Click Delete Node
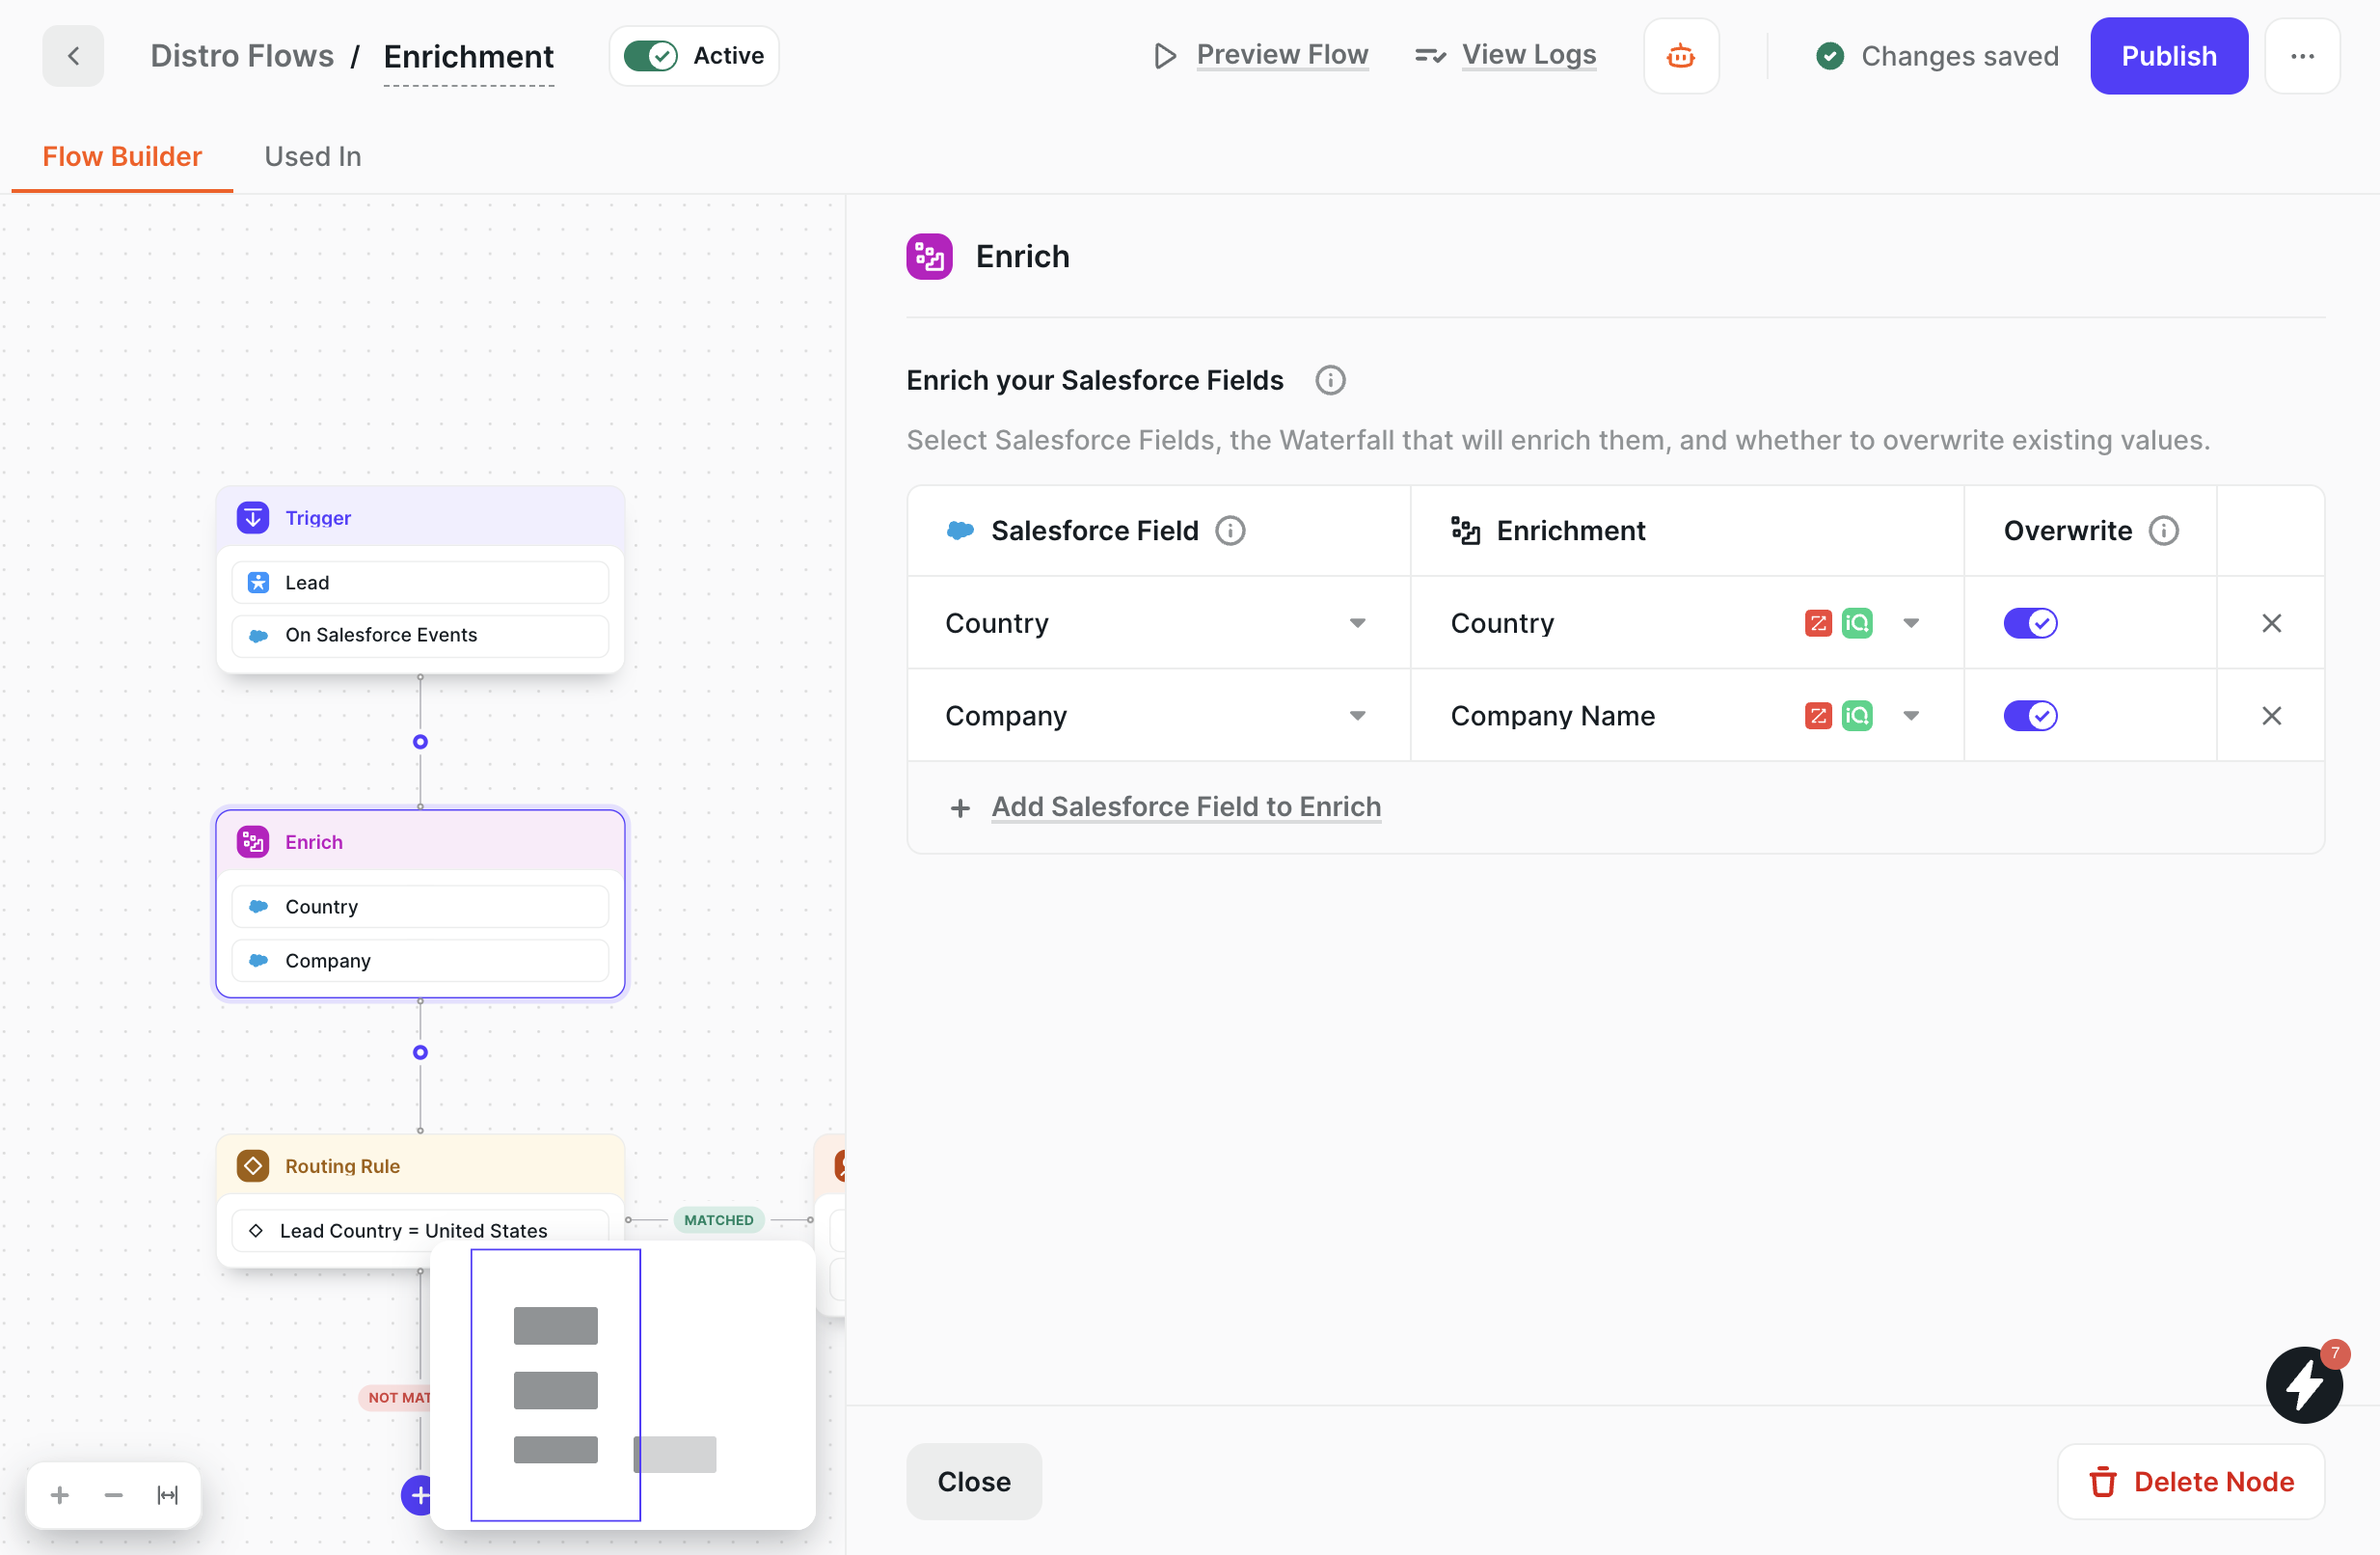This screenshot has height=1555, width=2380. click(2189, 1480)
